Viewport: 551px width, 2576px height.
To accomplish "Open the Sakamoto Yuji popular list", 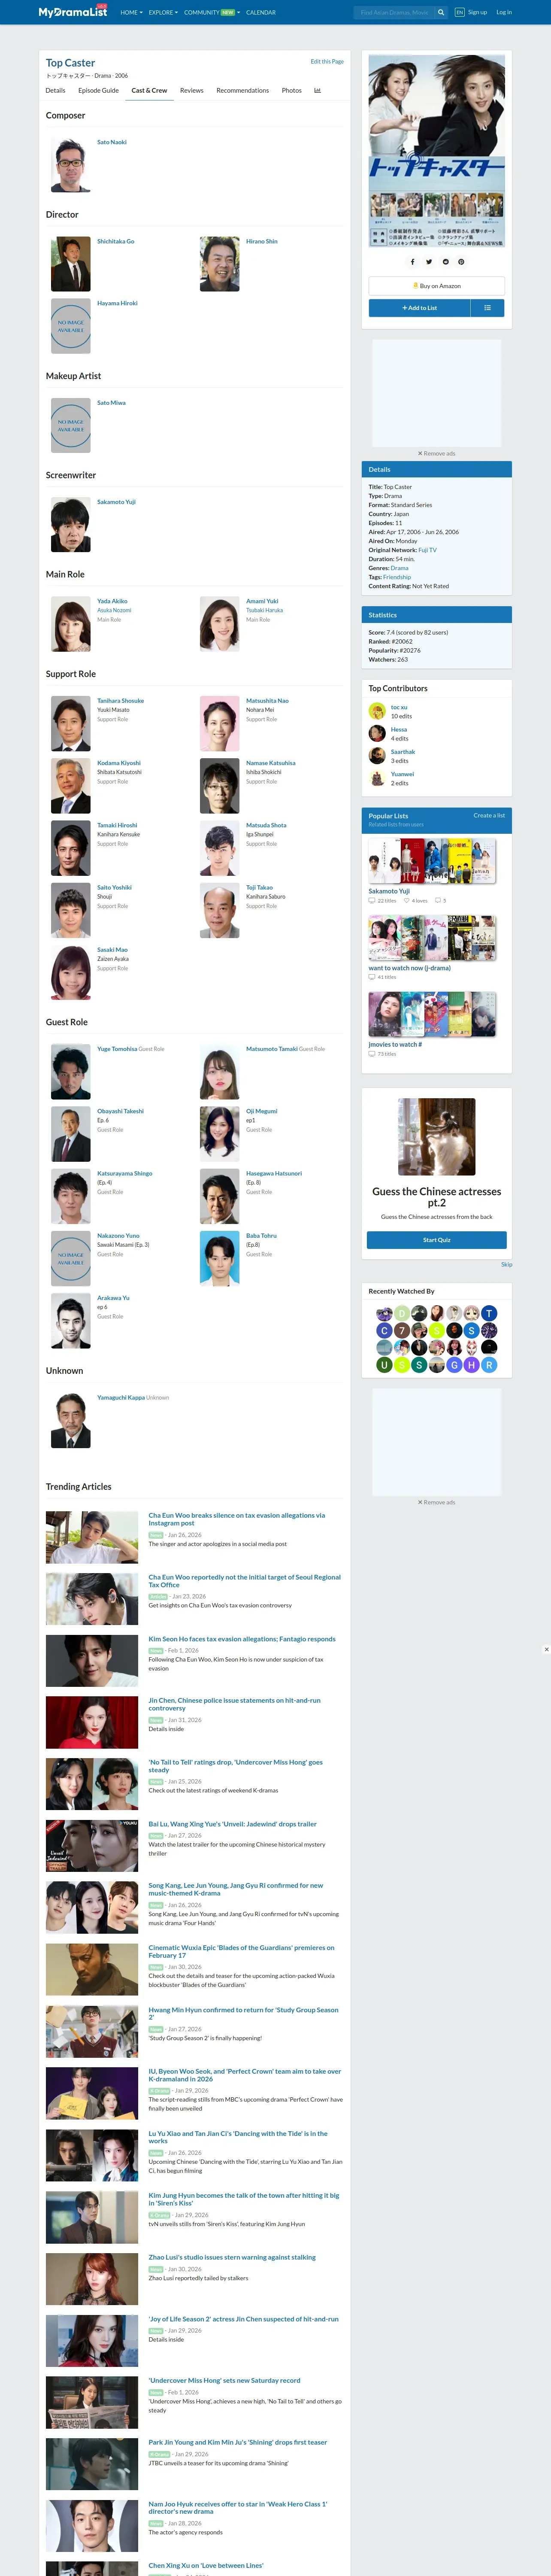I will click(389, 891).
